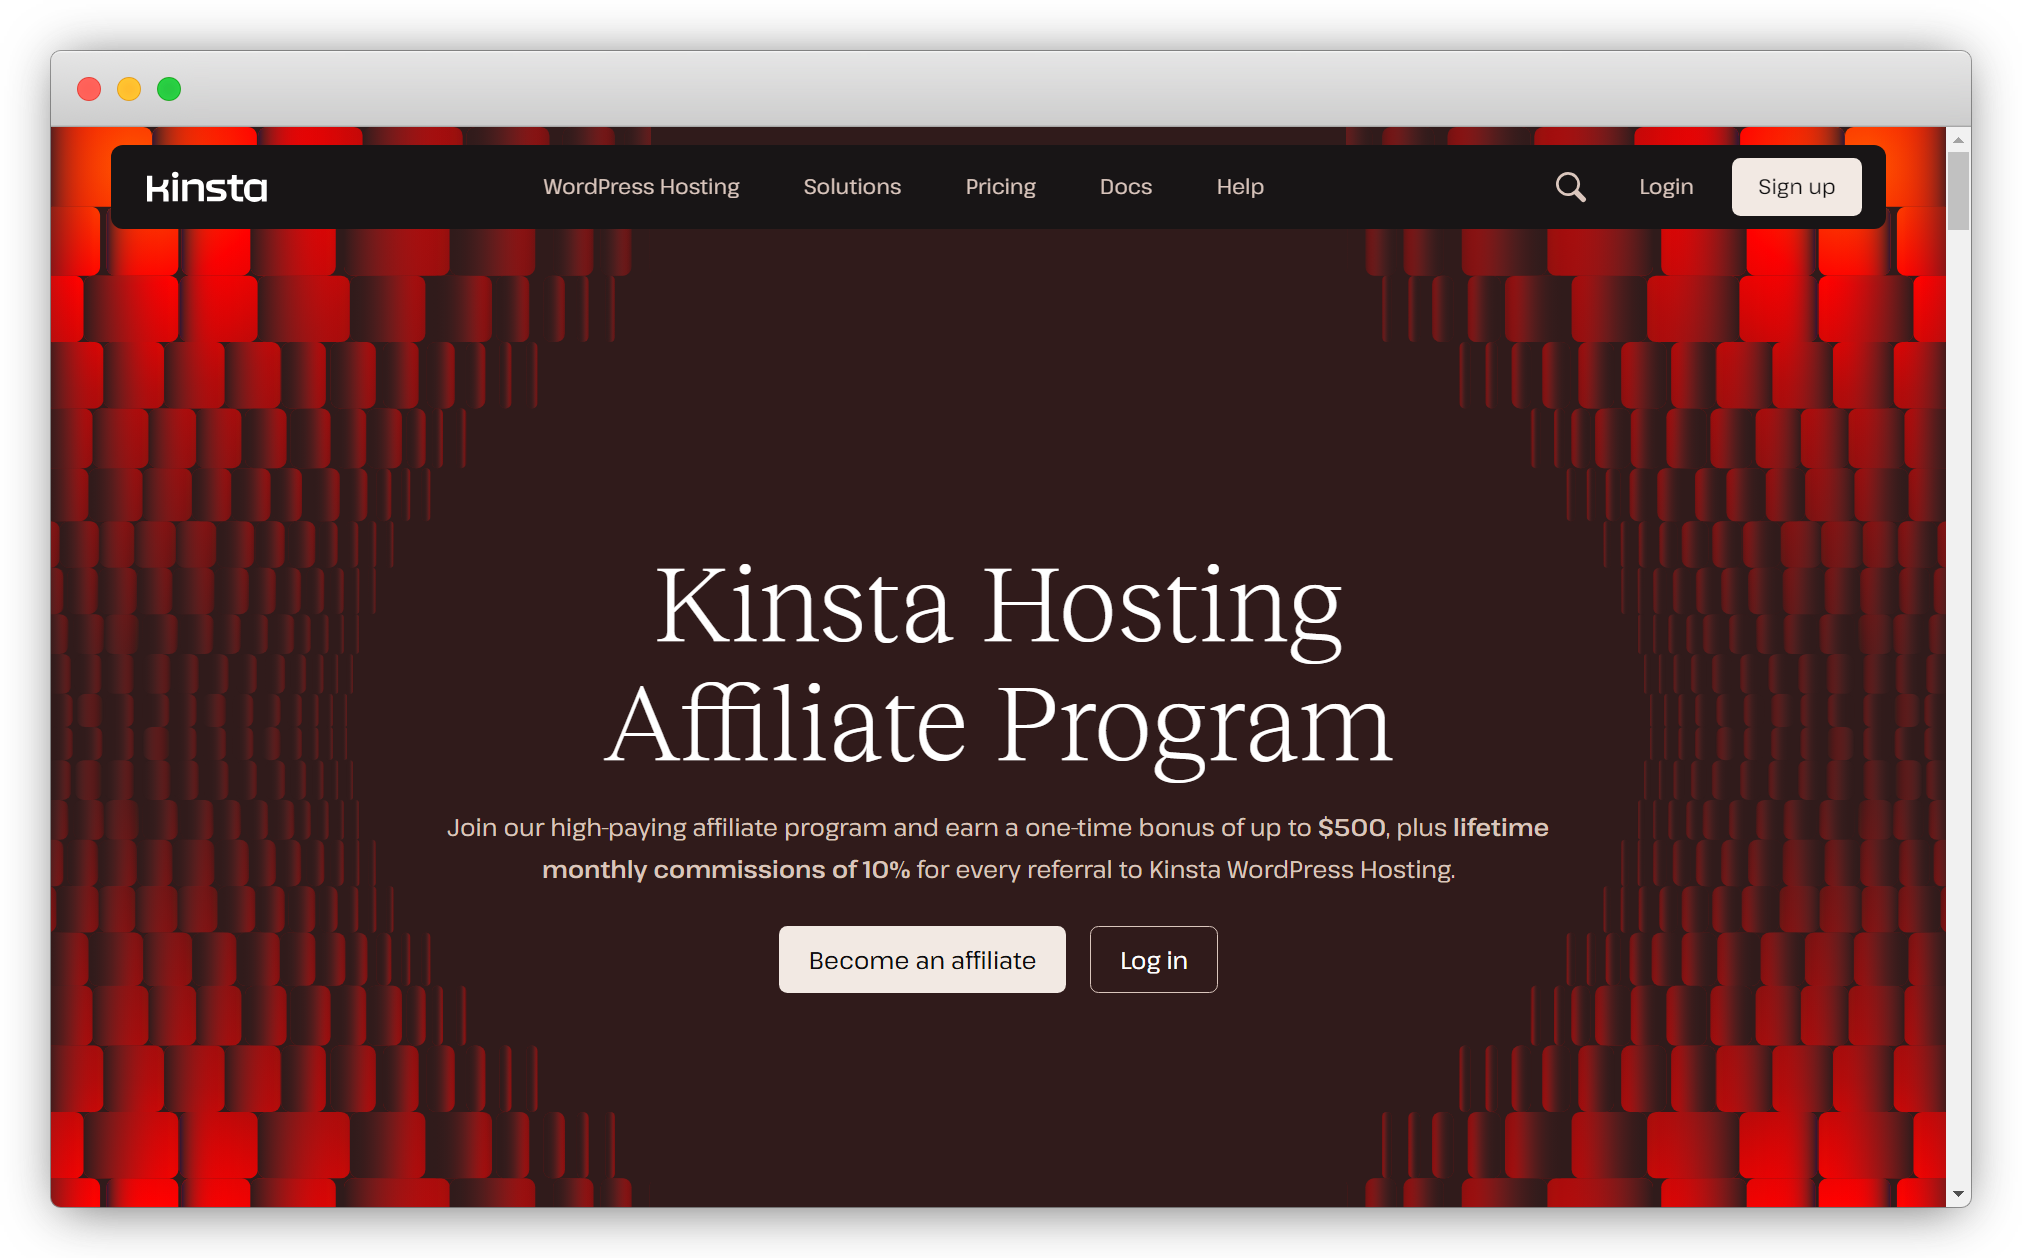Toggle the Login link visibility
Image resolution: width=2022 pixels, height=1258 pixels.
pyautogui.click(x=1664, y=186)
